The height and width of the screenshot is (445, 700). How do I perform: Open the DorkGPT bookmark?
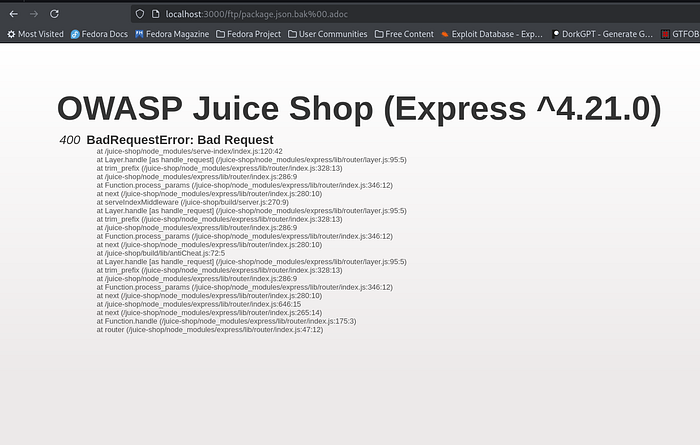click(x=602, y=34)
